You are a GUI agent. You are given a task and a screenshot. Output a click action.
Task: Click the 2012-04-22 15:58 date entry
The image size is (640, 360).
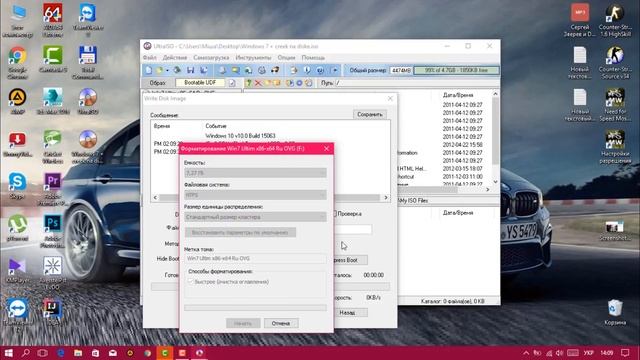(x=462, y=144)
